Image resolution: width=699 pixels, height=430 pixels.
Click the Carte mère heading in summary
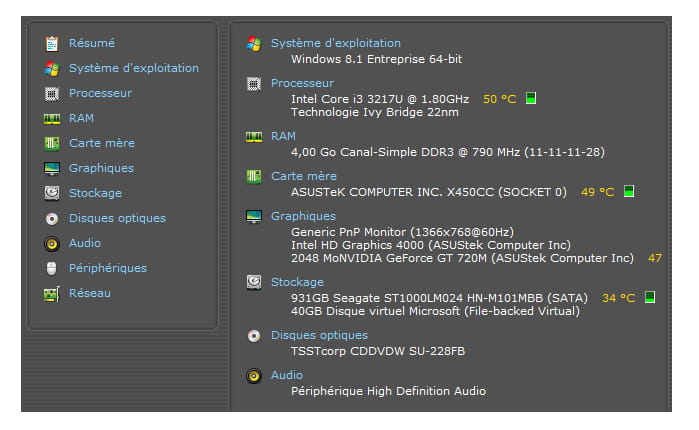click(x=303, y=176)
